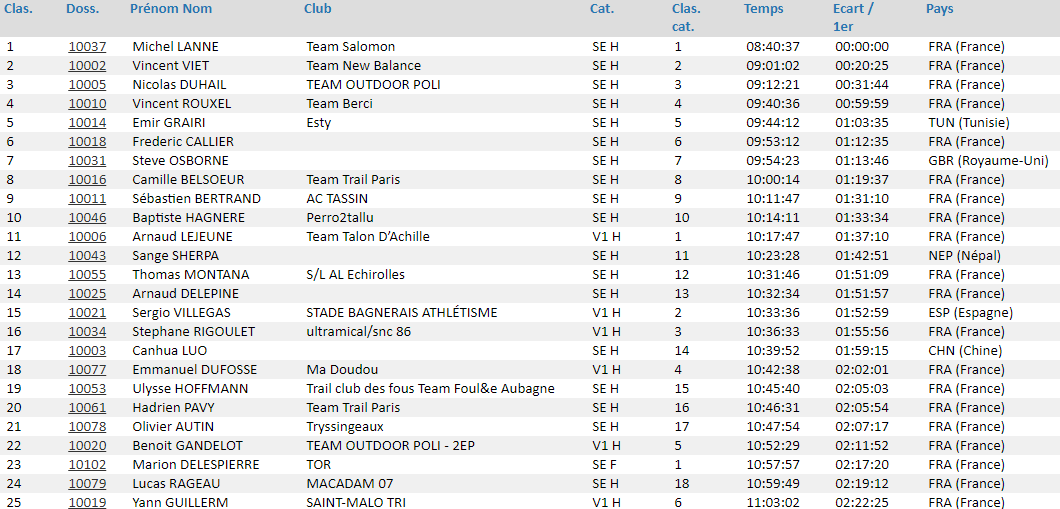Viewport: 1060px width, 509px height.
Task: Open bib number 10037 link
Action: pos(87,47)
